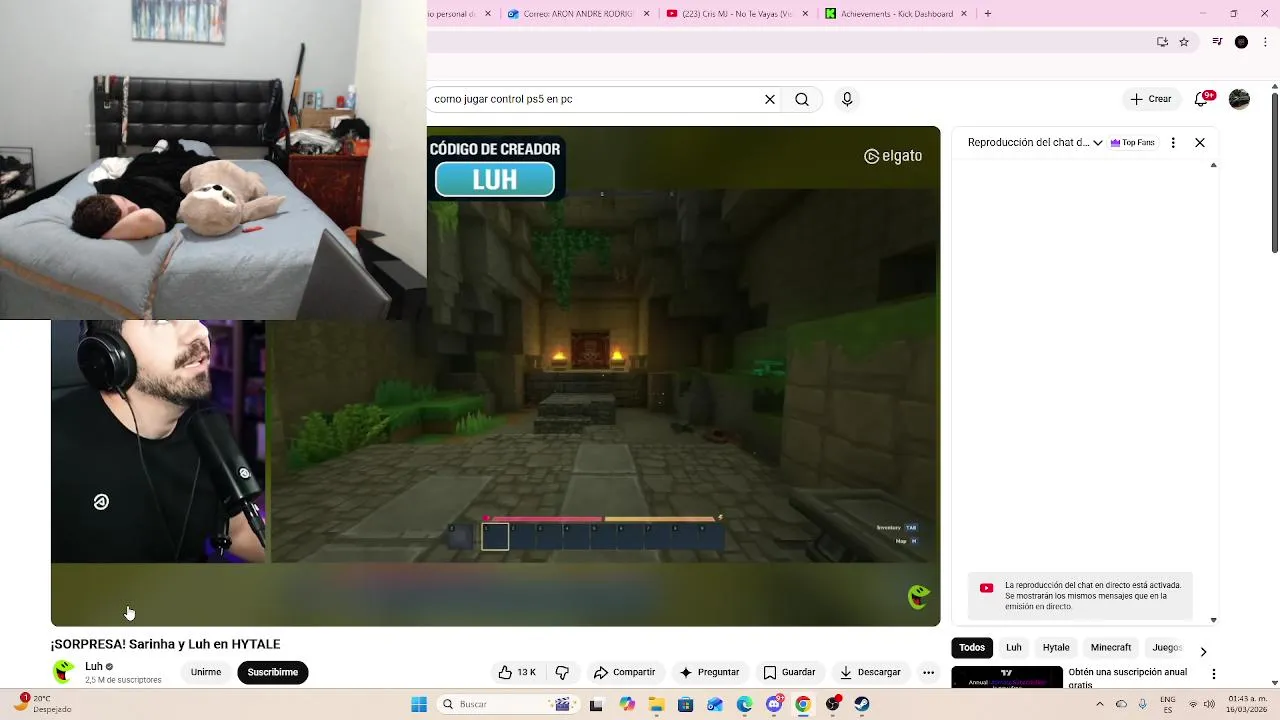
Task: Click the Descargar button
Action: click(x=870, y=672)
